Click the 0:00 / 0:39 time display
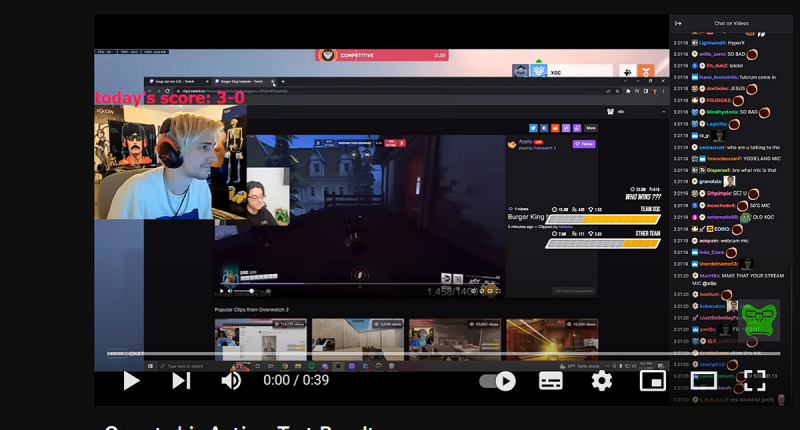 tap(296, 381)
